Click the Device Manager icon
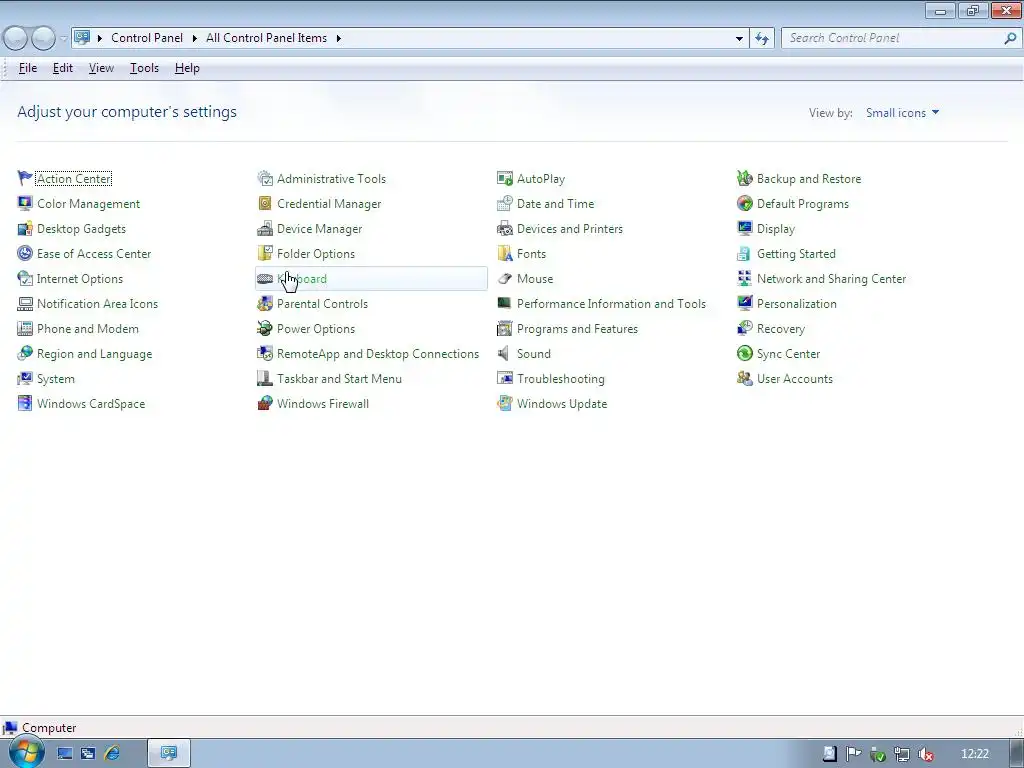Image resolution: width=1024 pixels, height=768 pixels. coord(264,229)
